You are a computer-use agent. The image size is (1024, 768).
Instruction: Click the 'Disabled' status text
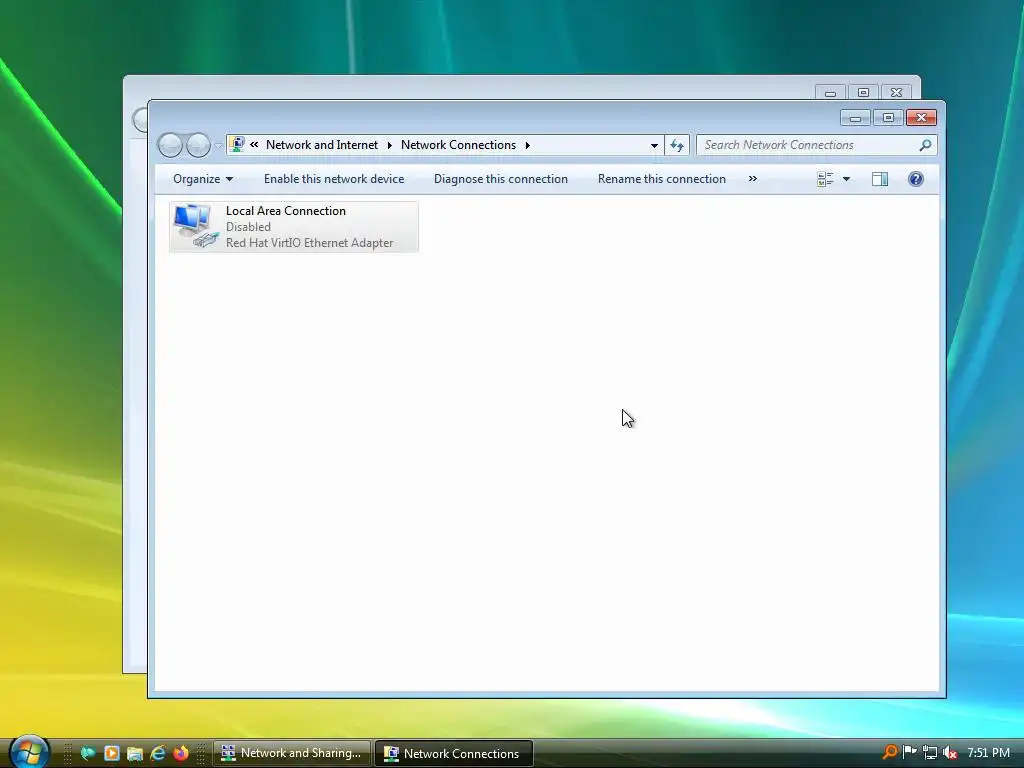(248, 227)
